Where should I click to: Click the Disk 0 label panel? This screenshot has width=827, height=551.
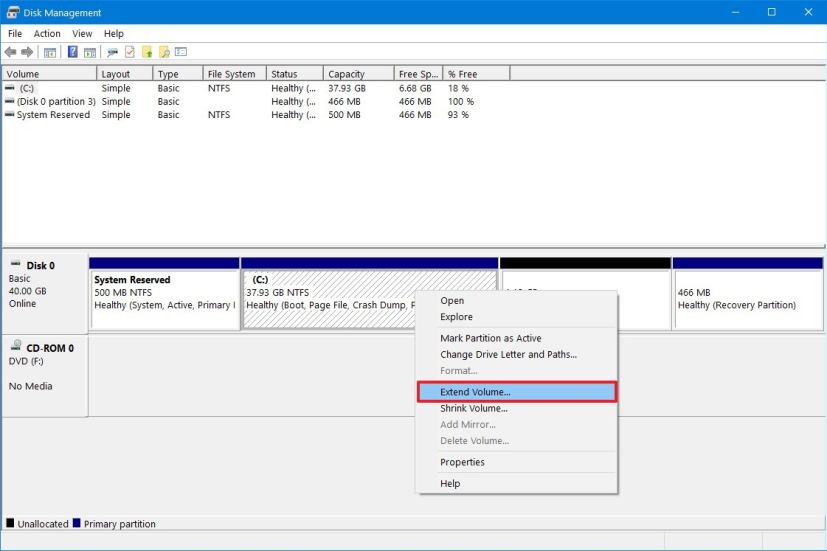pos(45,293)
